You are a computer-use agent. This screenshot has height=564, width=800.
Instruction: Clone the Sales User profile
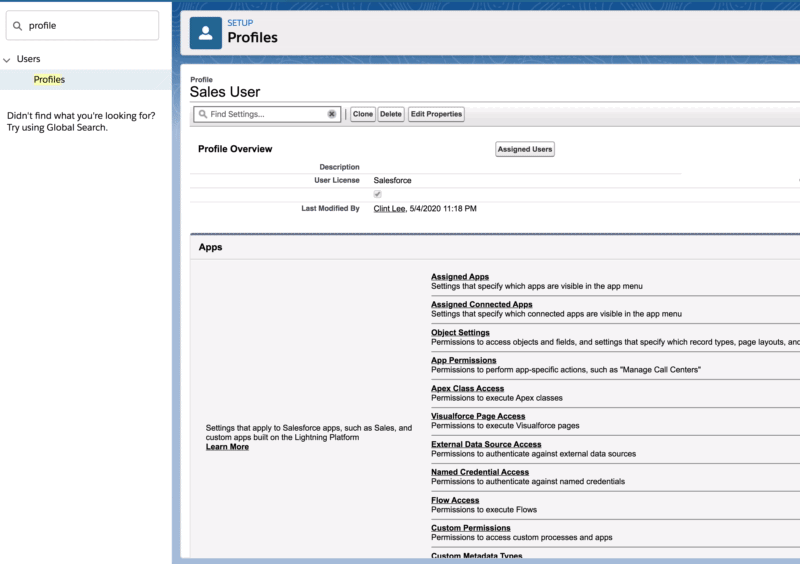pos(363,114)
